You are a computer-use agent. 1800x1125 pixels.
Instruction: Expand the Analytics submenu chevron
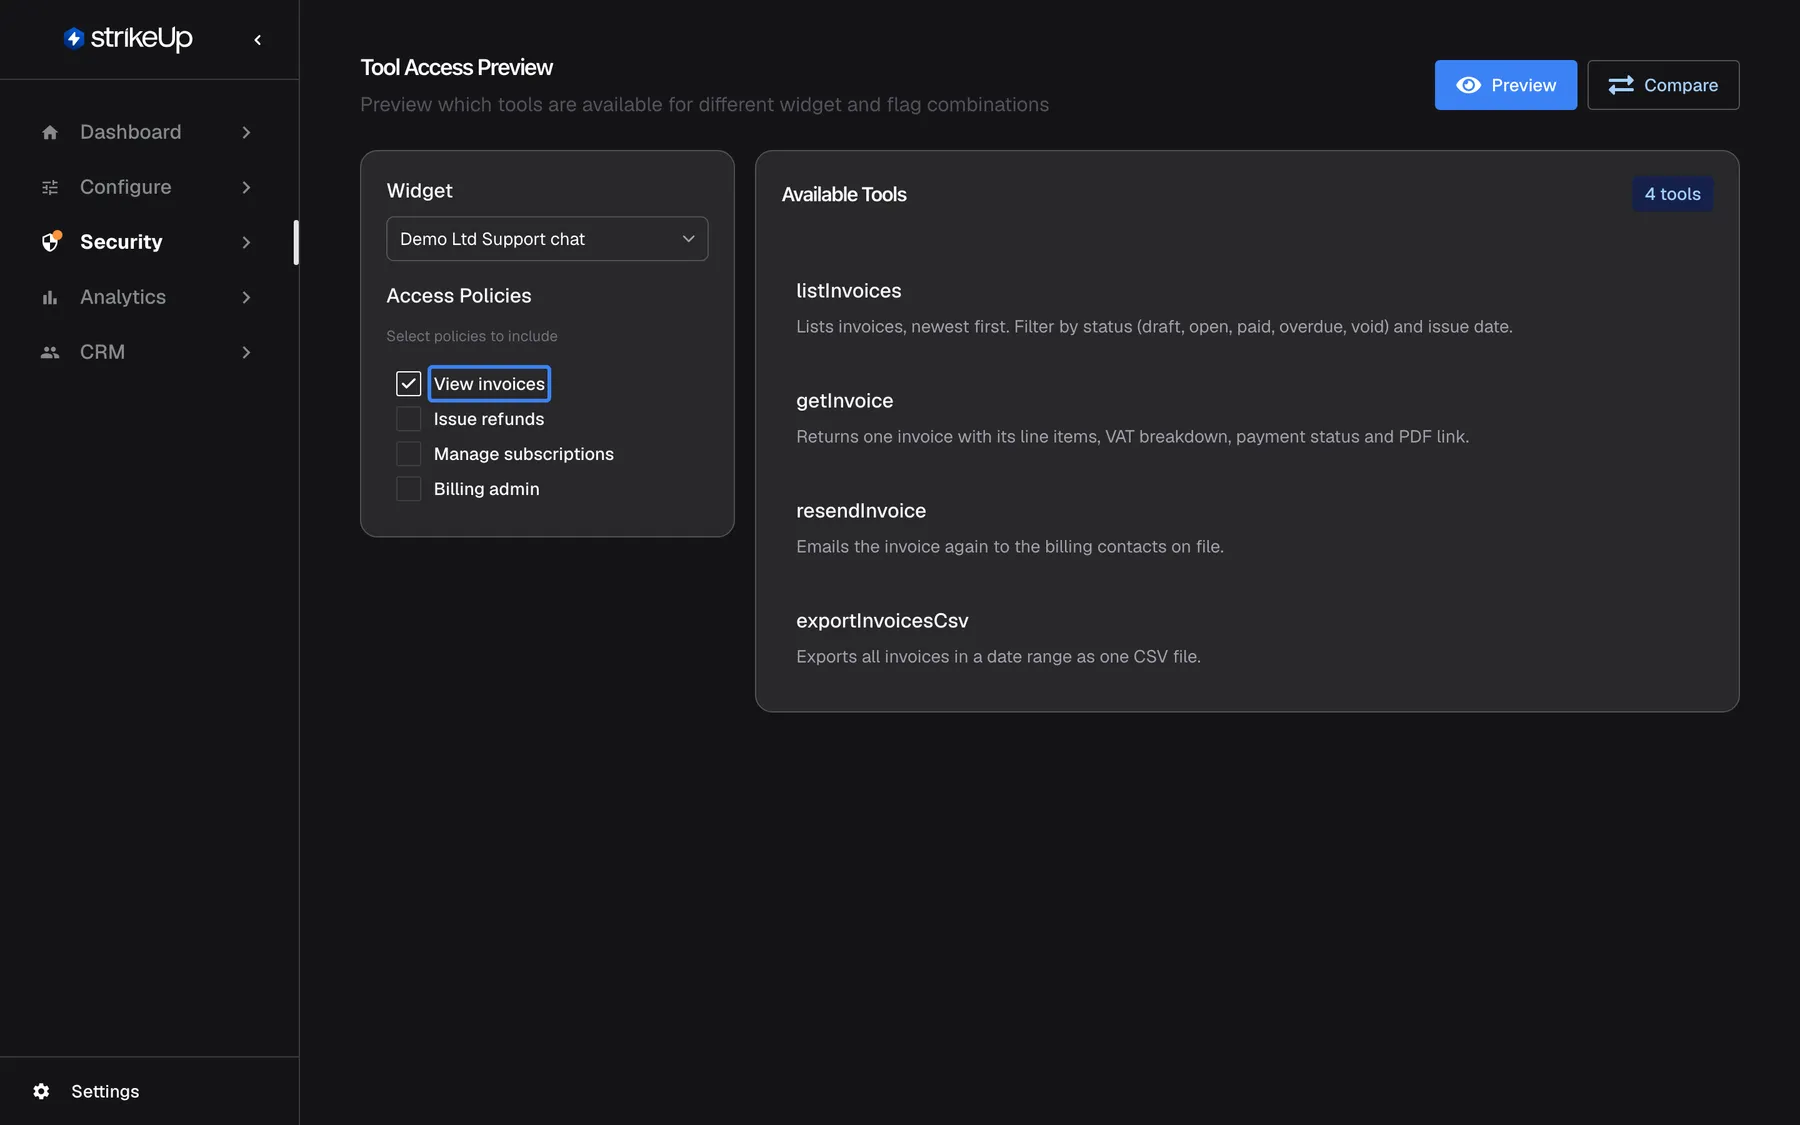(x=246, y=297)
